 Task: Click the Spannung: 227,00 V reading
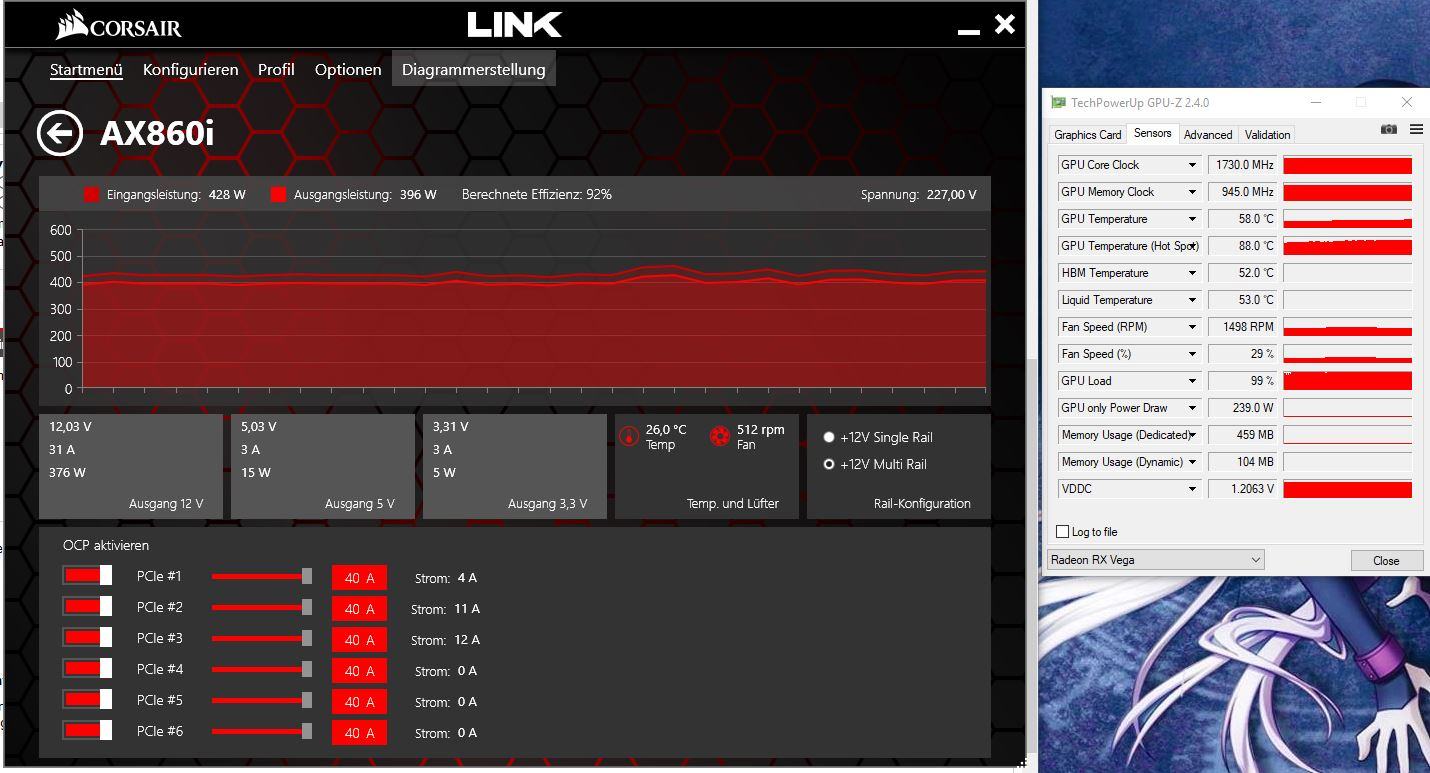point(919,194)
